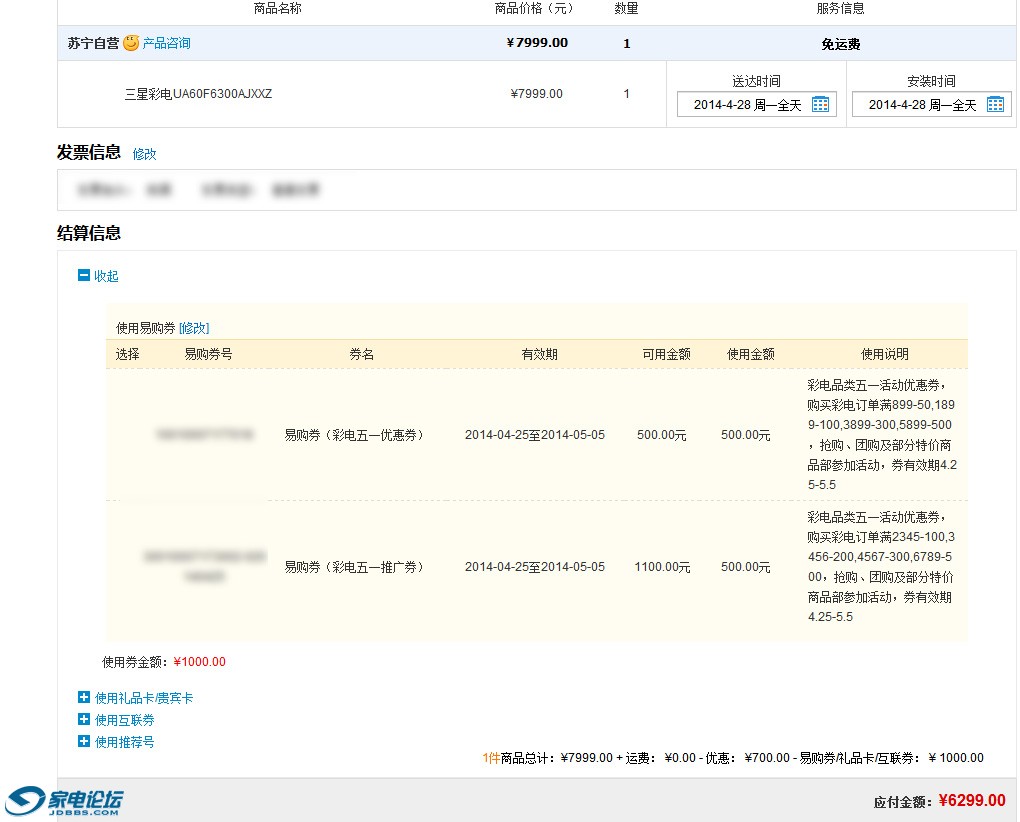Open the calendar icon for 送达时间
This screenshot has height=822, width=1020.
[820, 105]
